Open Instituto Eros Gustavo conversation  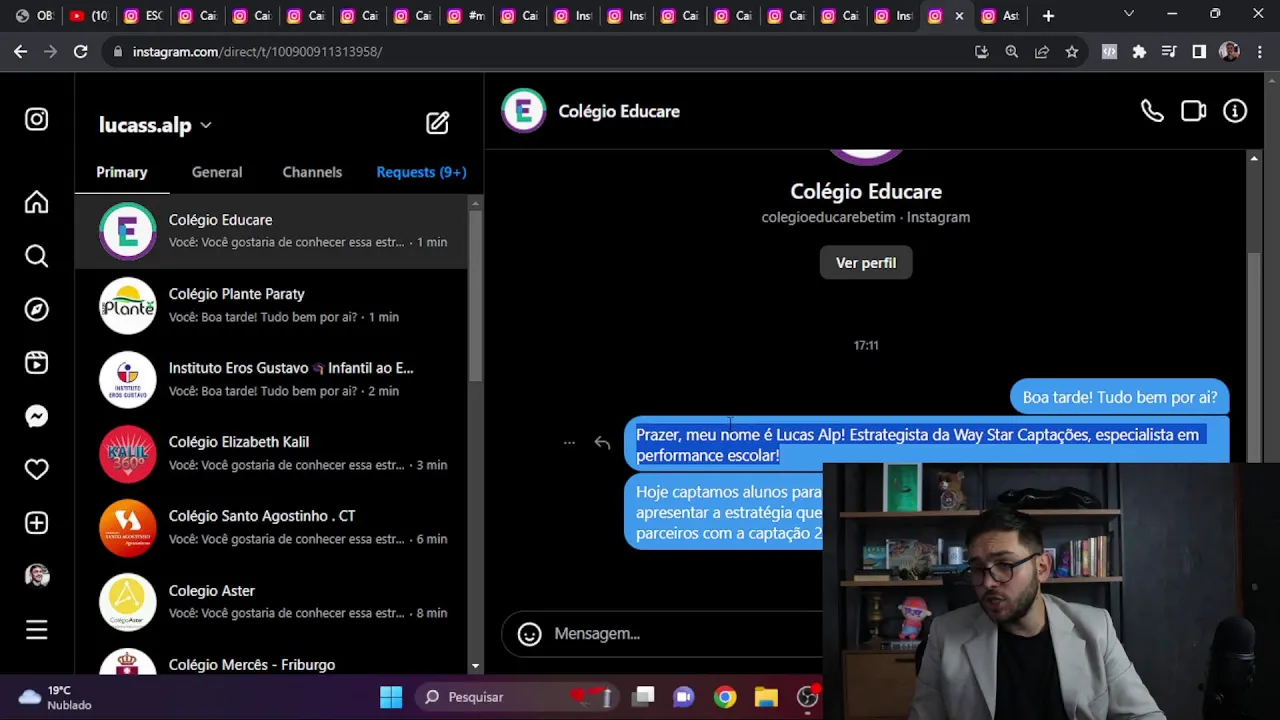coord(271,379)
